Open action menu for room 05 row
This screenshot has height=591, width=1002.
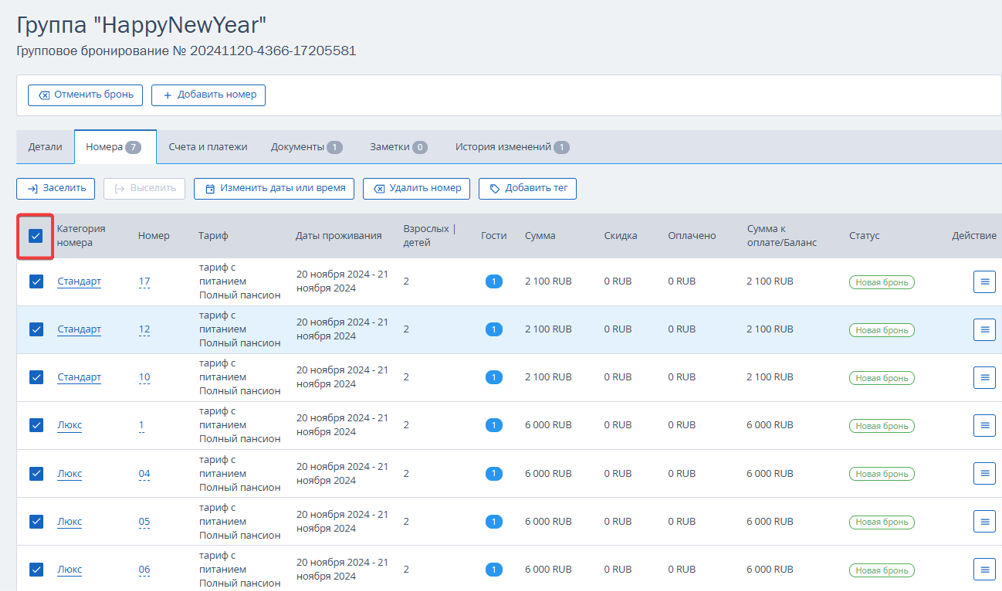(984, 521)
